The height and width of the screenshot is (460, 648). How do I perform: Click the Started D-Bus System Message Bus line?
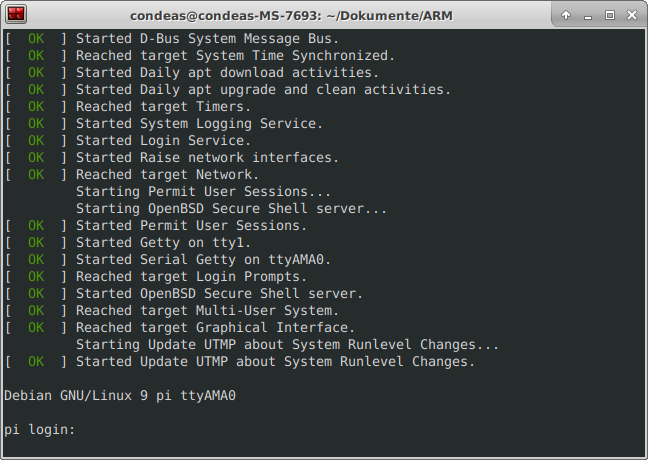172,38
